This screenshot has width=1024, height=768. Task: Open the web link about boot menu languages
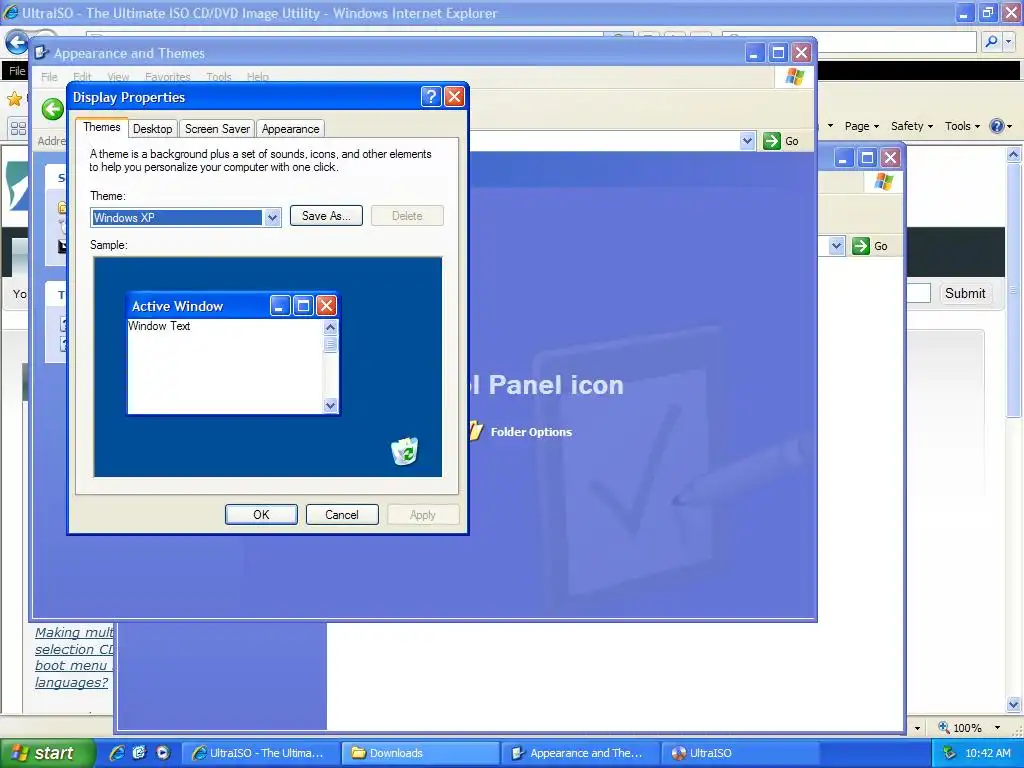pos(72,658)
